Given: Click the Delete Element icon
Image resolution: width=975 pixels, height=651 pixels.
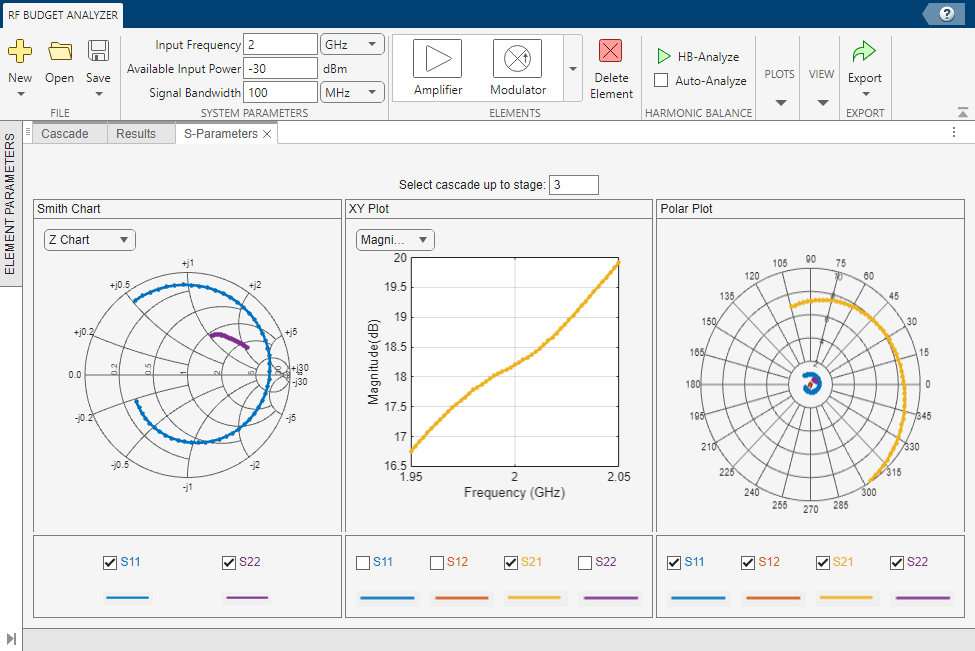Looking at the screenshot, I should pos(611,53).
